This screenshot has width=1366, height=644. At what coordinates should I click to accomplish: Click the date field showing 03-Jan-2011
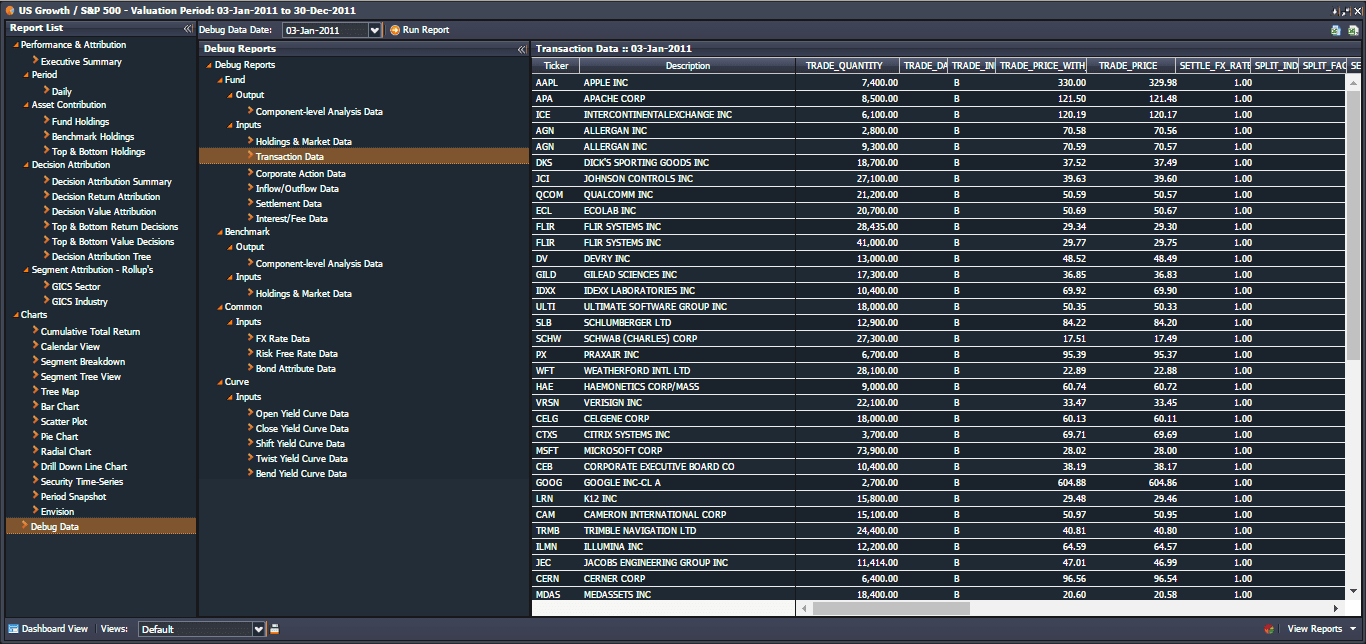[325, 30]
